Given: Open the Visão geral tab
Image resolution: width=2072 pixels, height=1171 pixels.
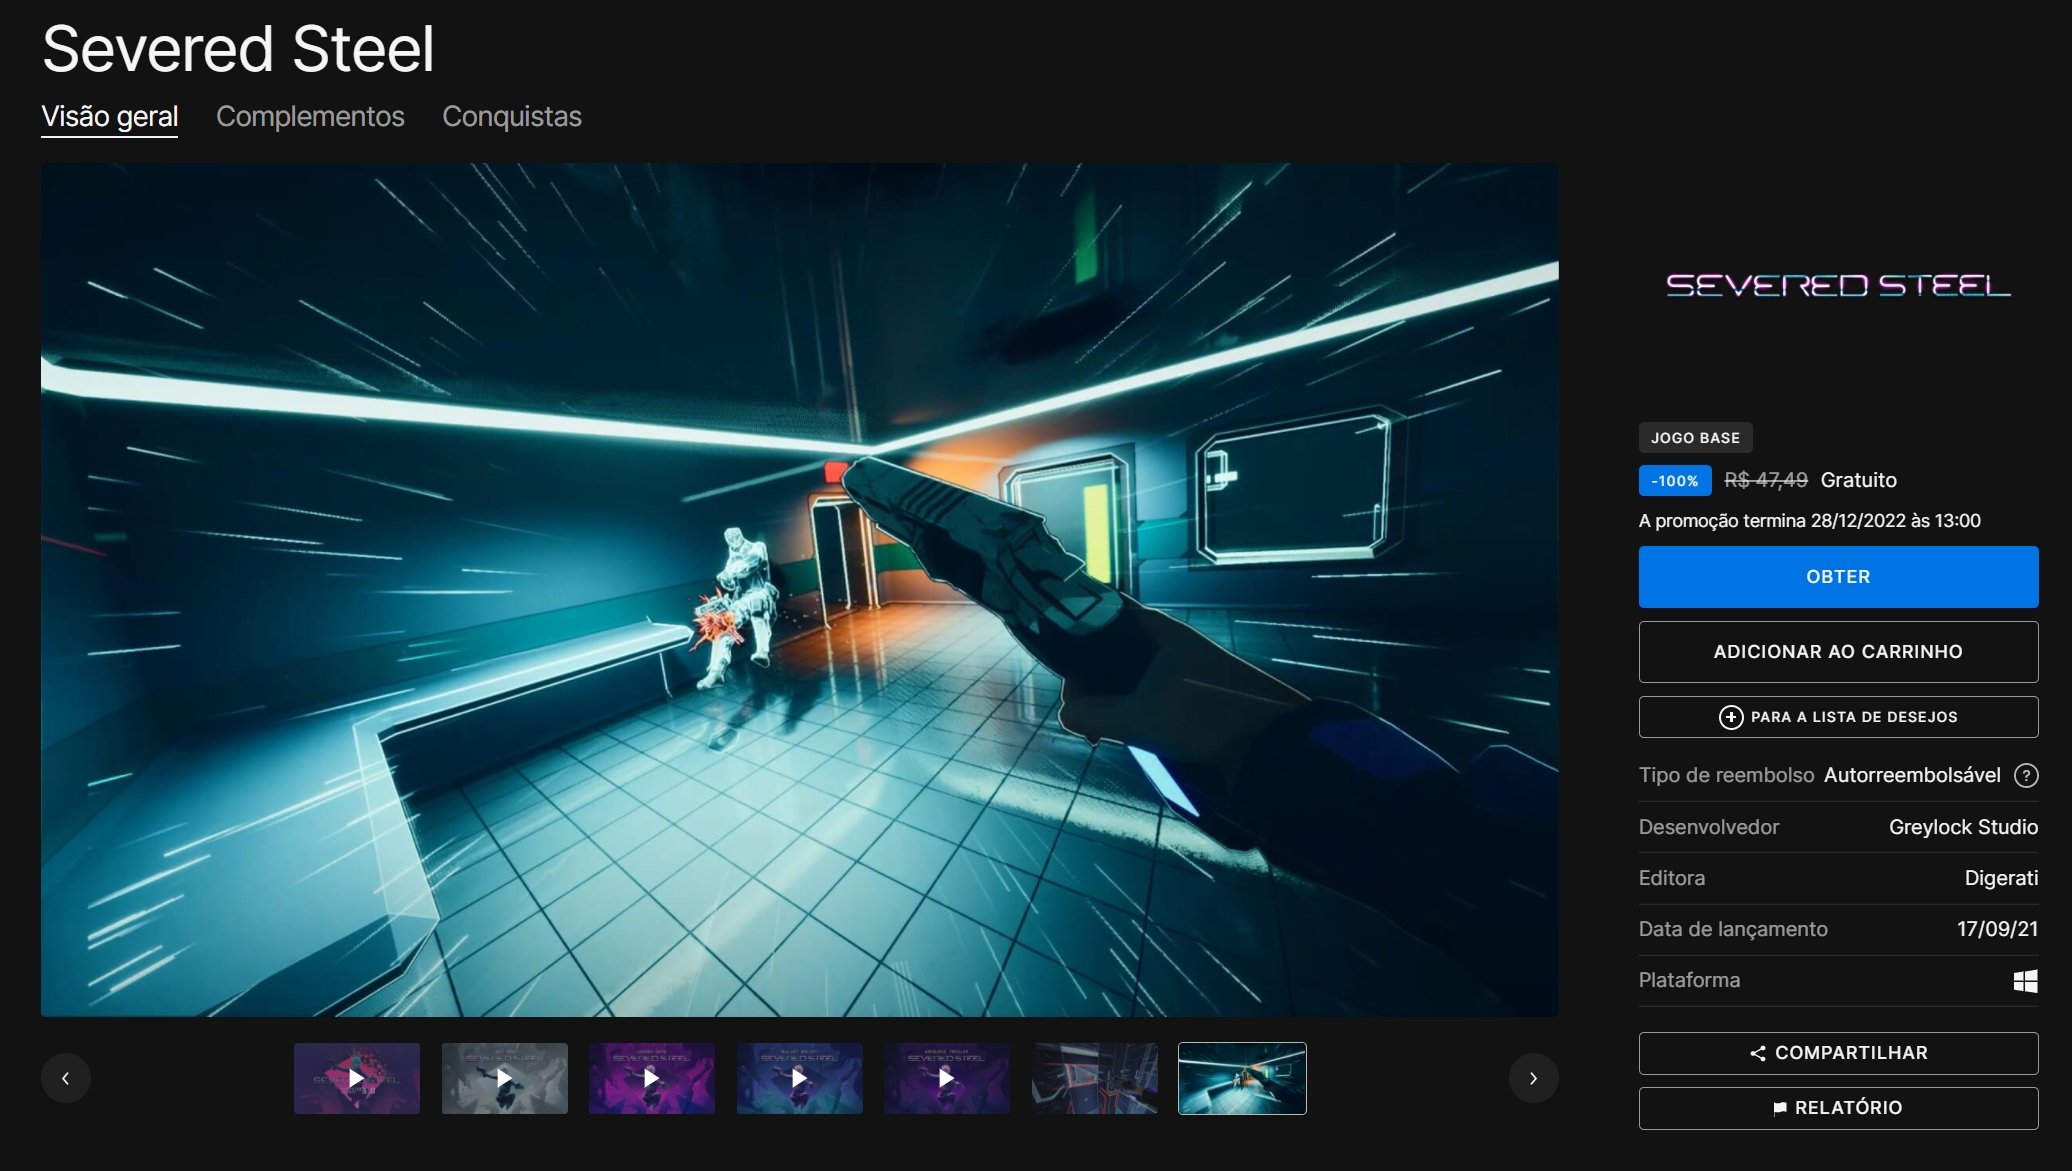Looking at the screenshot, I should (x=110, y=117).
